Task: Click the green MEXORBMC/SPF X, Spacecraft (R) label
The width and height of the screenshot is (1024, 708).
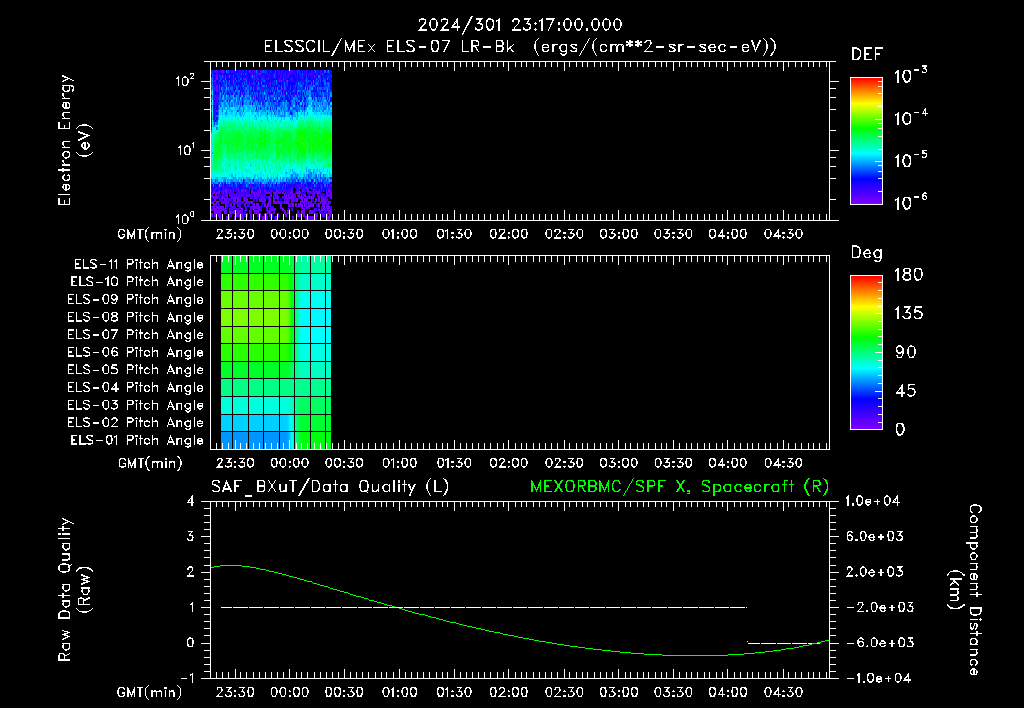Action: [679, 487]
